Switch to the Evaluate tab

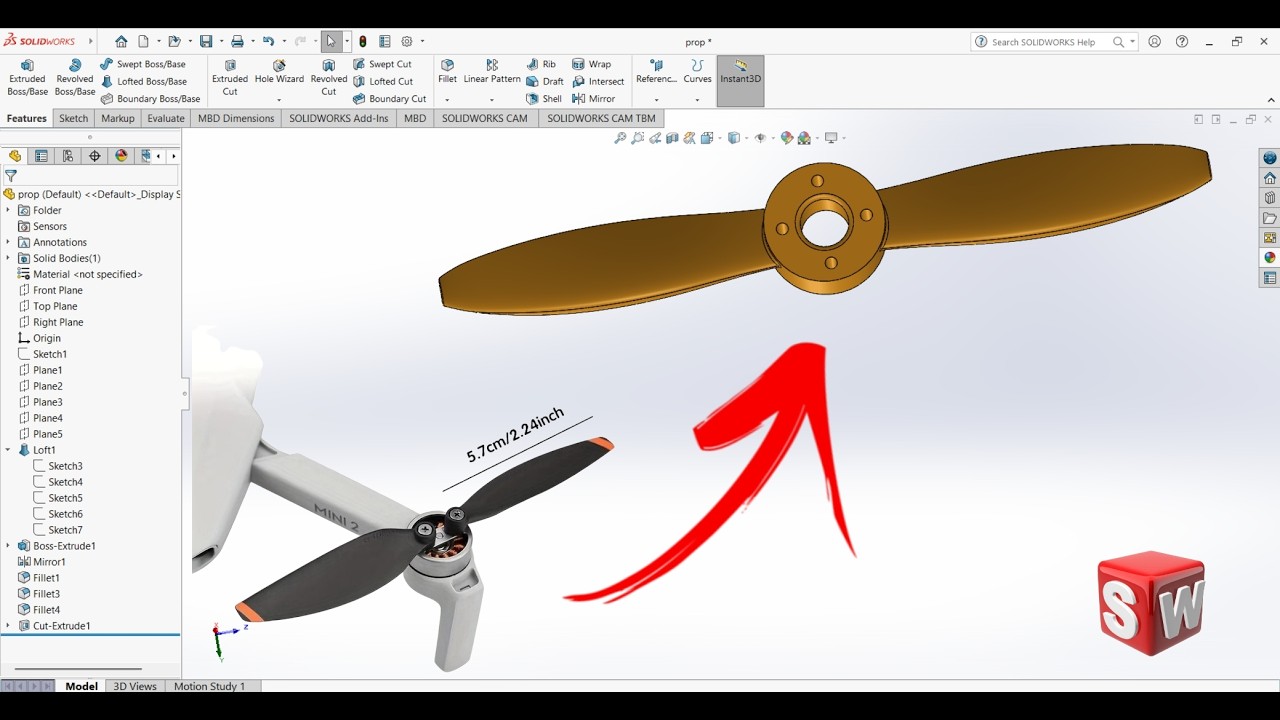[x=166, y=118]
